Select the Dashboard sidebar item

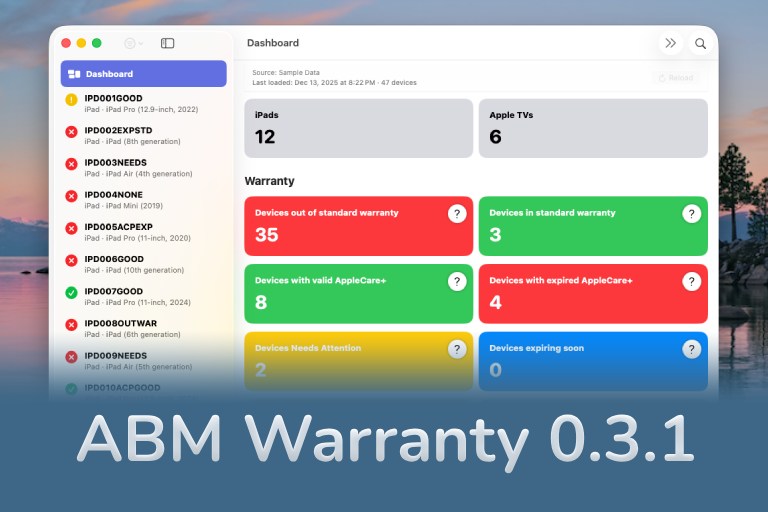click(x=144, y=73)
